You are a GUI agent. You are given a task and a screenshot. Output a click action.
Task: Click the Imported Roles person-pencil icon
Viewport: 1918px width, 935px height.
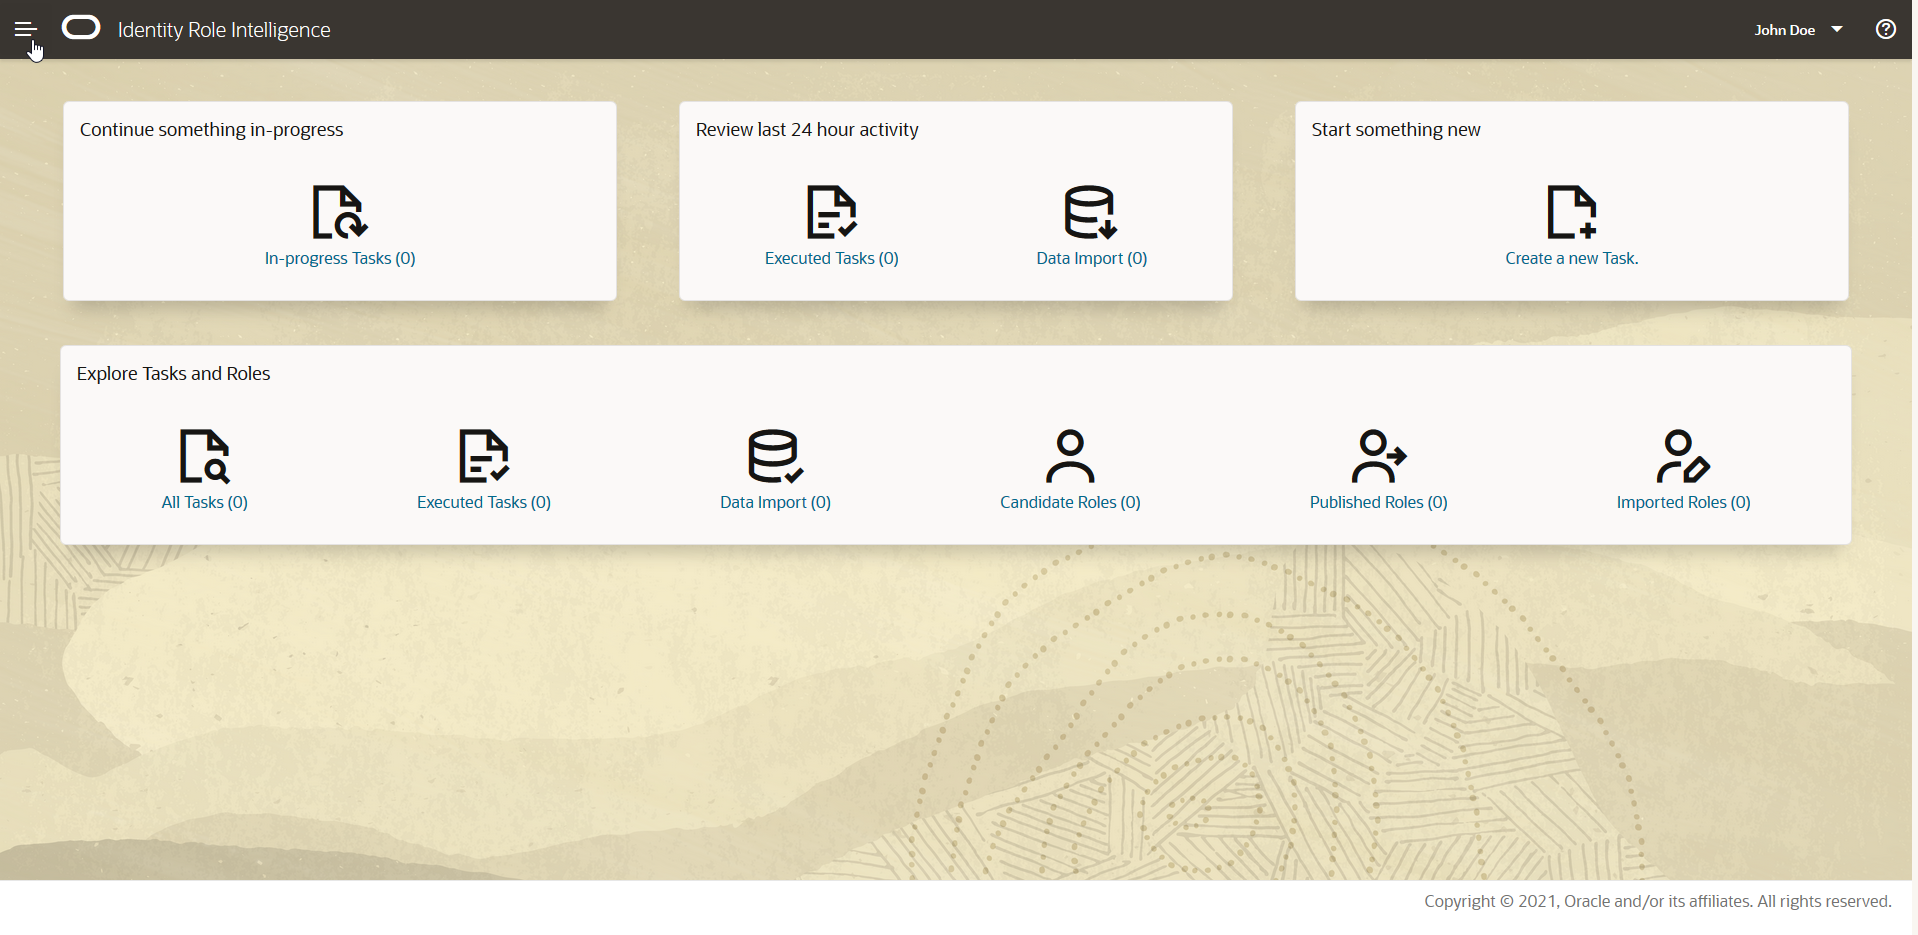[1684, 456]
